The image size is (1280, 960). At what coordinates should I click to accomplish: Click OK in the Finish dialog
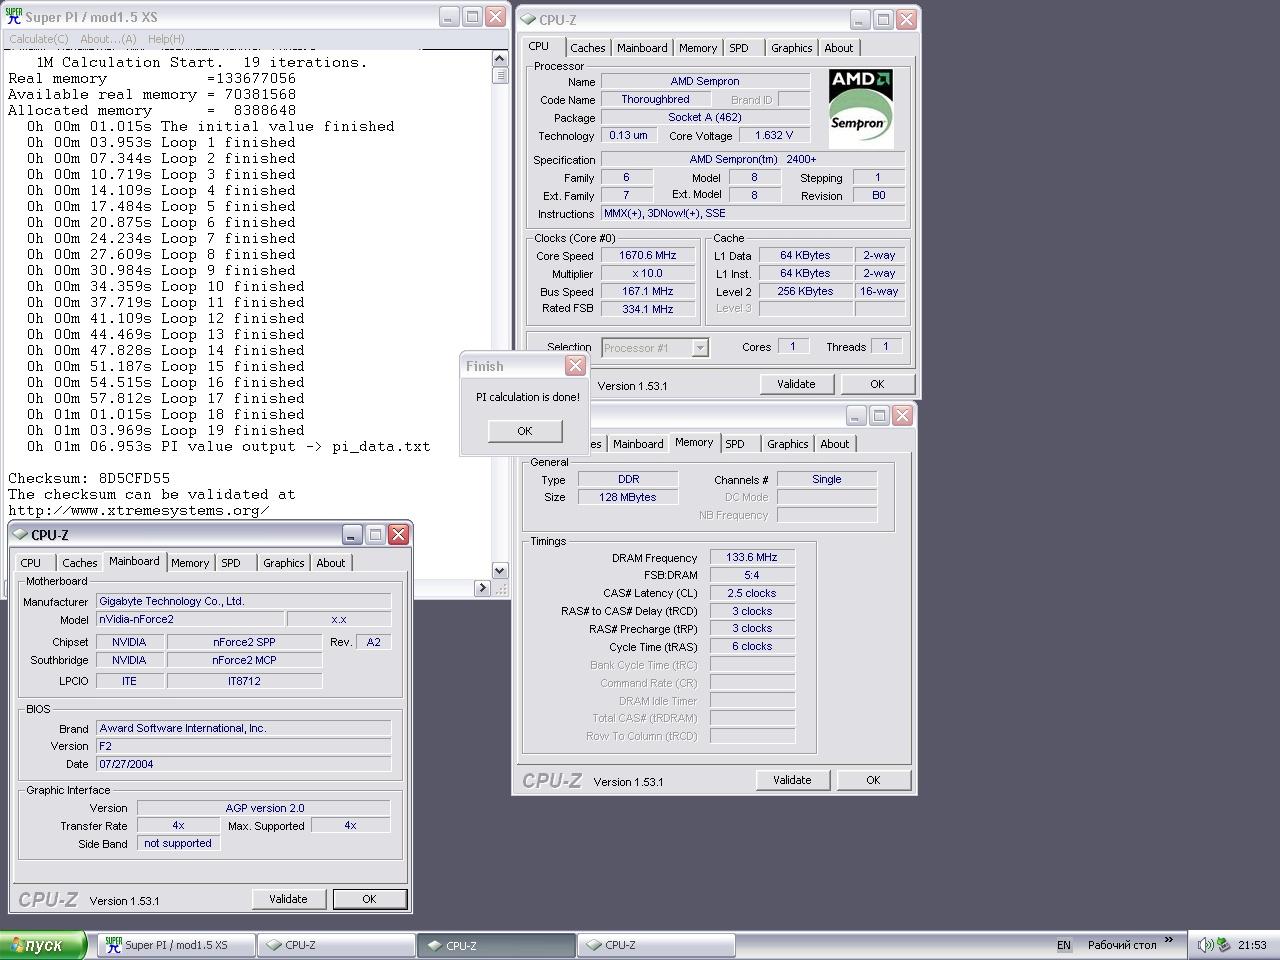coord(525,431)
